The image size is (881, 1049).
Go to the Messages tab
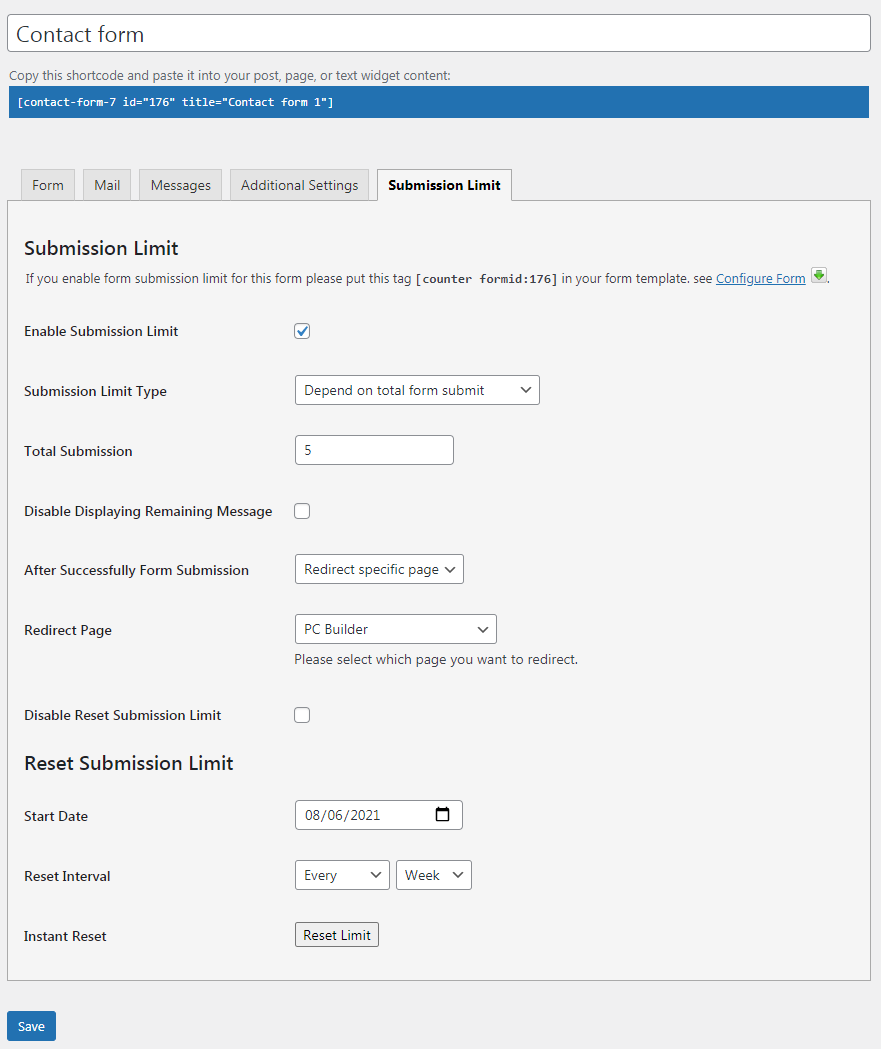point(181,185)
